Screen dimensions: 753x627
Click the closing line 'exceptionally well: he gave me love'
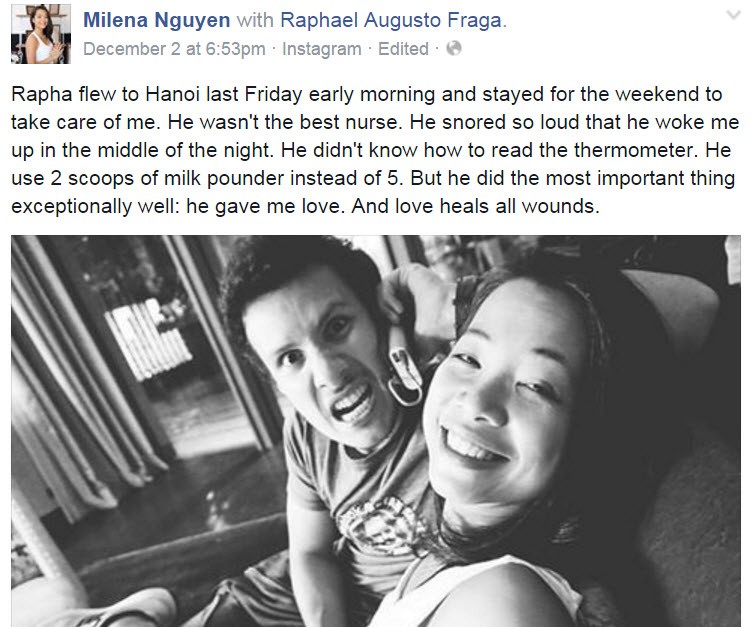305,206
